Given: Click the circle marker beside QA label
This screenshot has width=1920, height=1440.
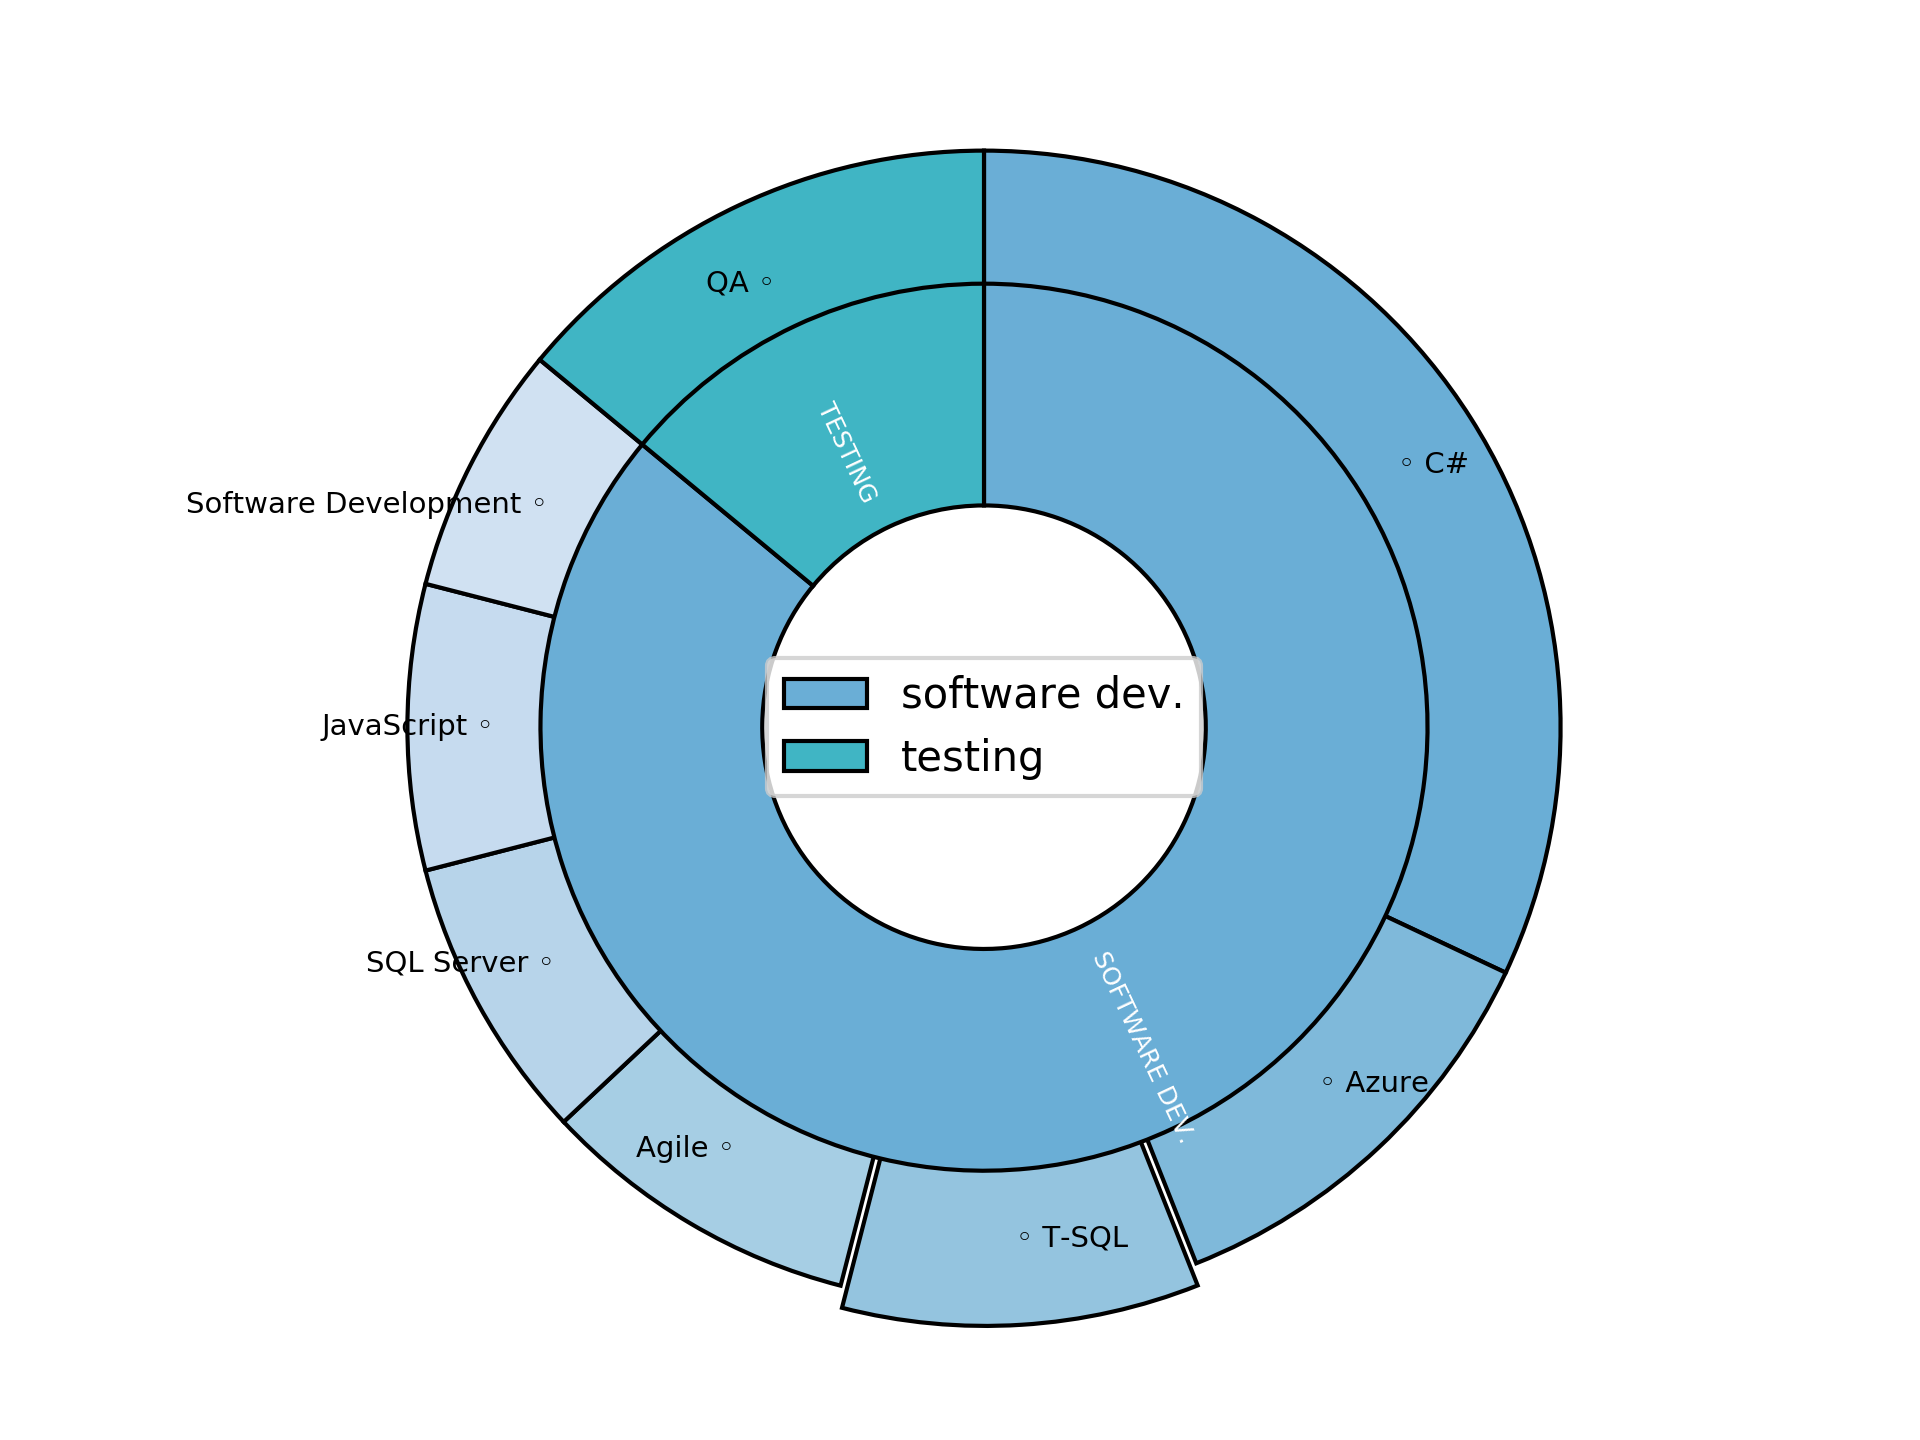Looking at the screenshot, I should 768,283.
